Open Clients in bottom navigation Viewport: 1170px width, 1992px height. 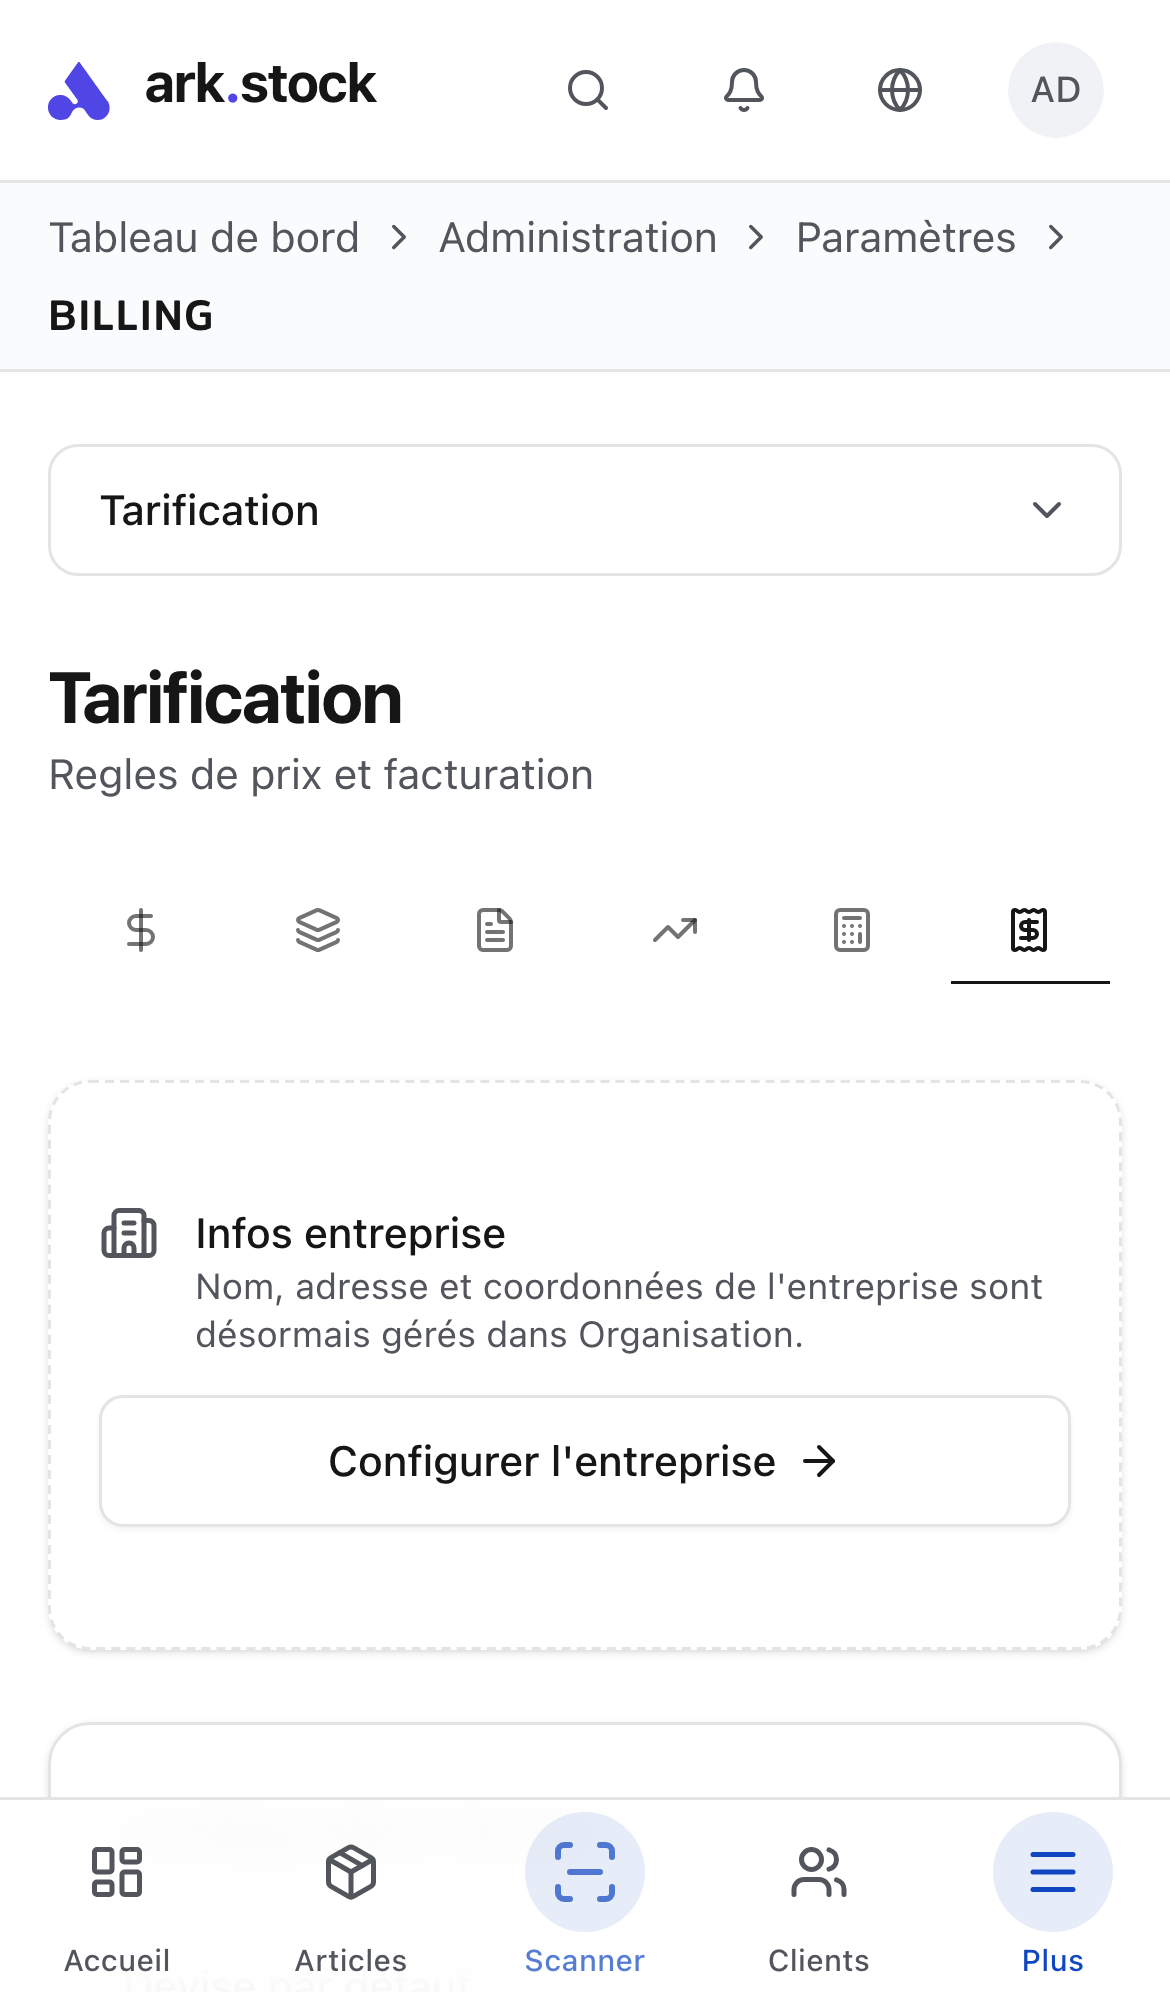click(x=819, y=1898)
